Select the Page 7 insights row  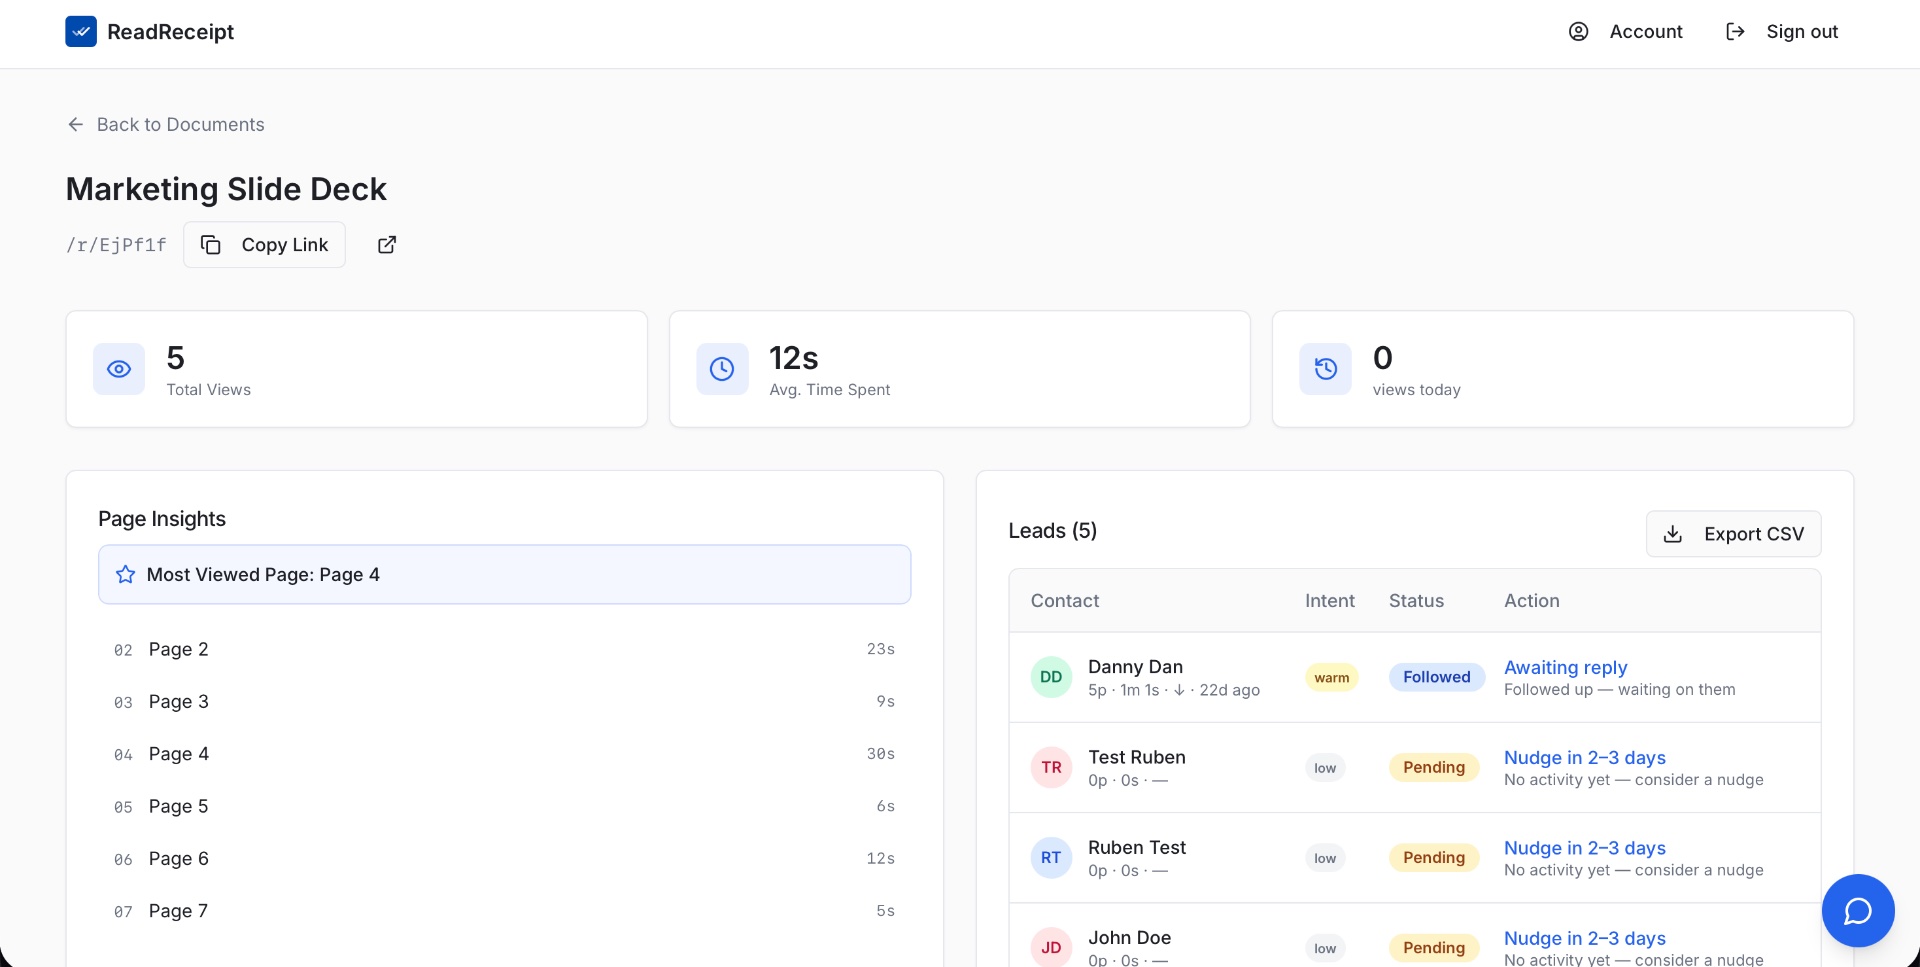[x=504, y=911]
